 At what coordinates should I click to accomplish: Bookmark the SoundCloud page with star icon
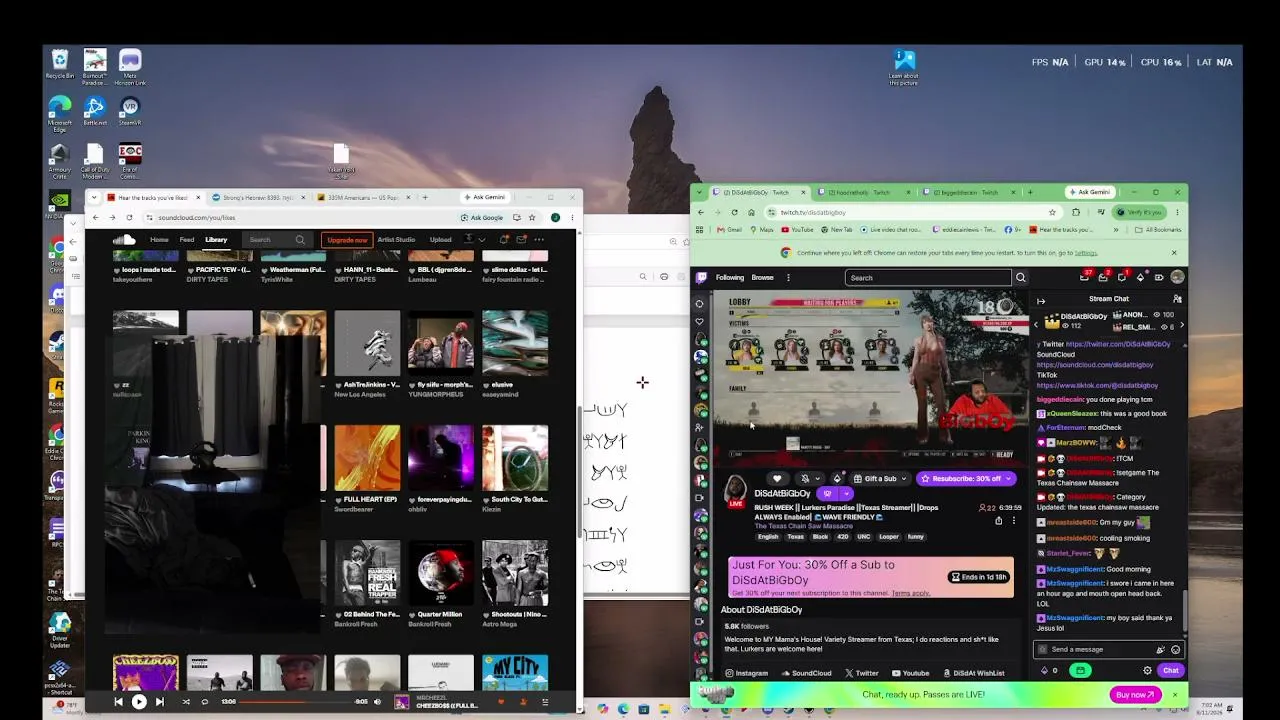pyautogui.click(x=533, y=217)
